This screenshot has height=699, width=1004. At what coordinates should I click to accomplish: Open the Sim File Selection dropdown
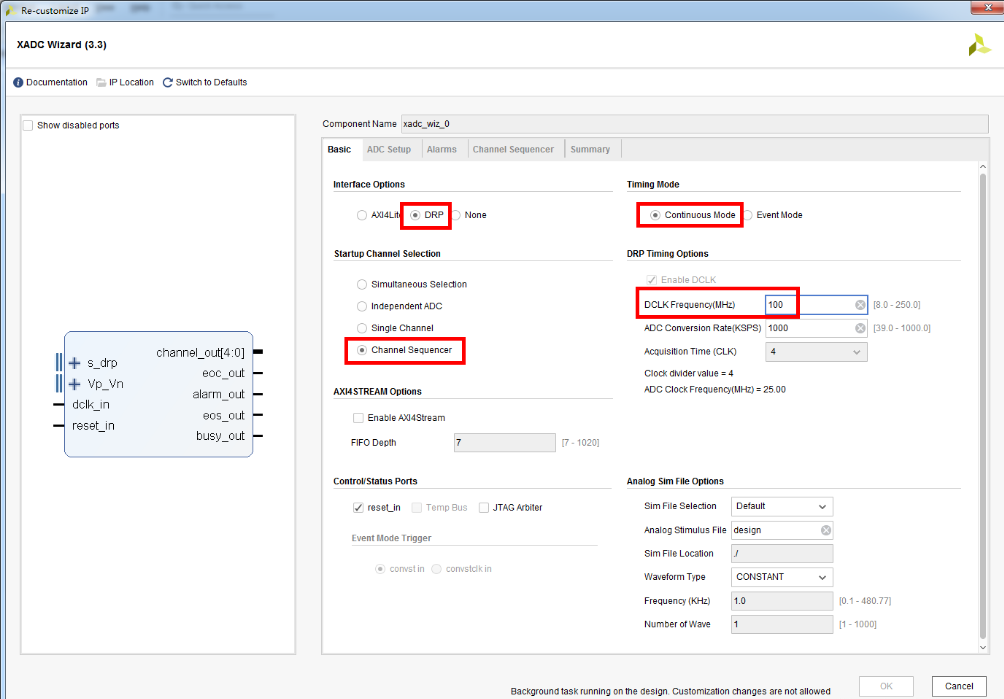(x=782, y=506)
